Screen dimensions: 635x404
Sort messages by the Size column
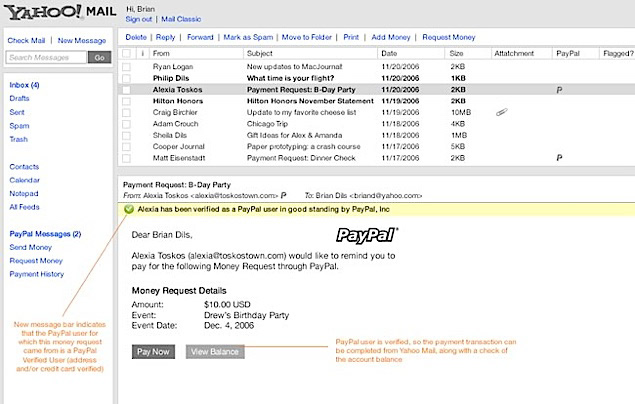[456, 53]
